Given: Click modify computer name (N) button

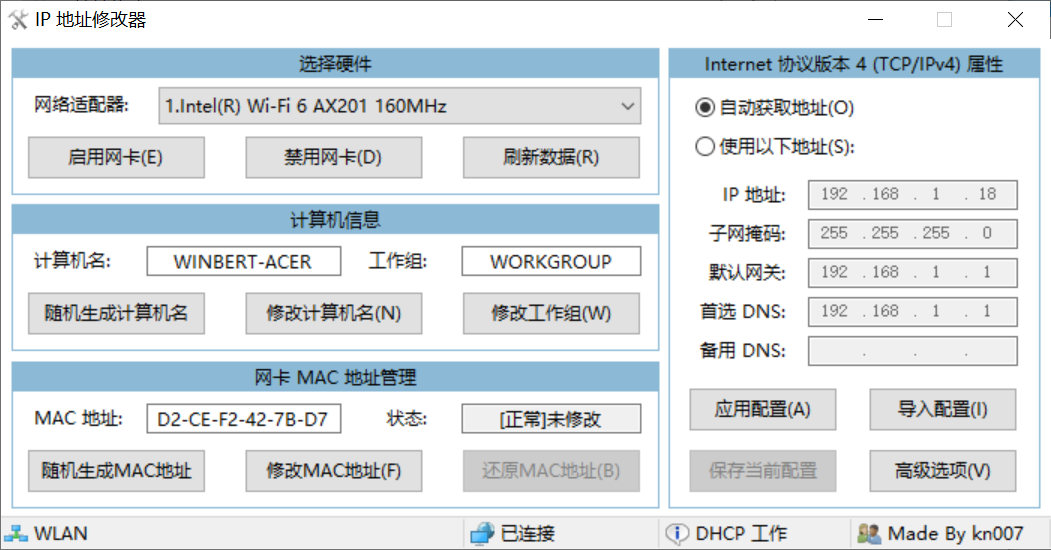Looking at the screenshot, I should (333, 313).
